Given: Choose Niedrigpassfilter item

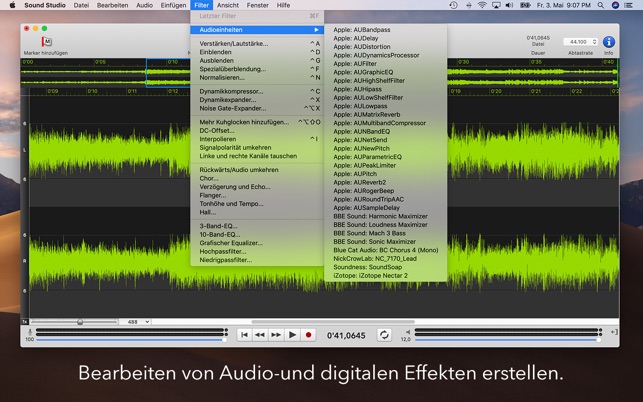Looking at the screenshot, I should coord(257,260).
